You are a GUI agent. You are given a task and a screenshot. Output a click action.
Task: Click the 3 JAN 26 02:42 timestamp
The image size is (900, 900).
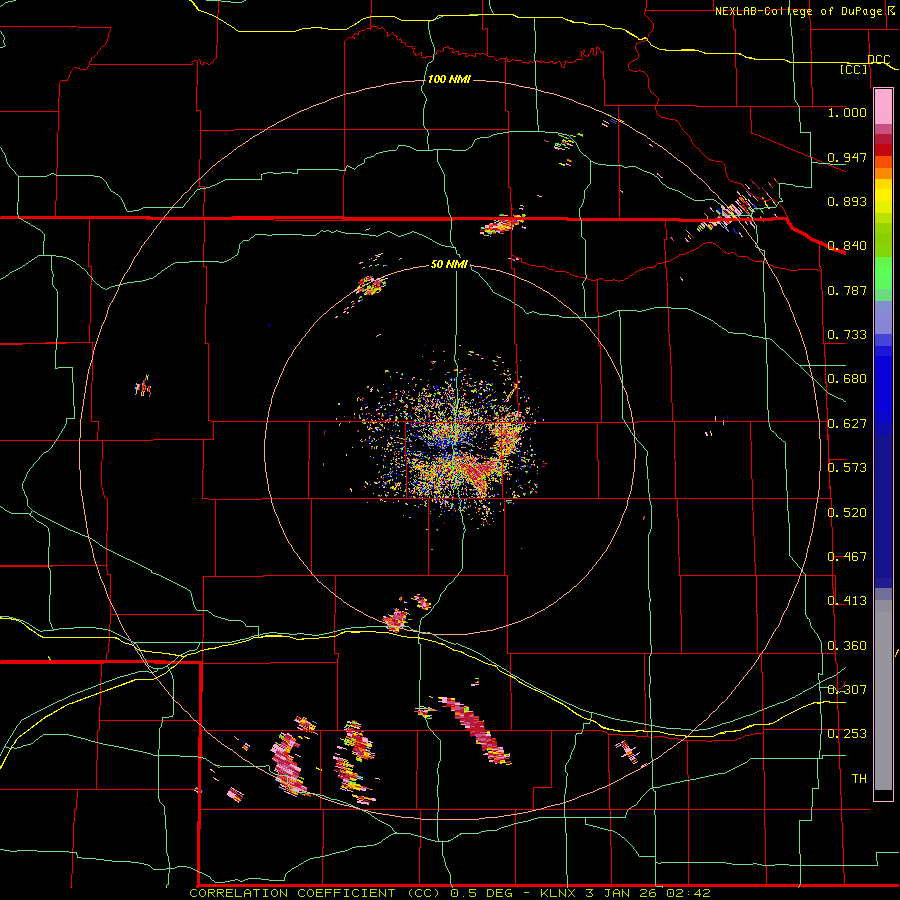pyautogui.click(x=648, y=893)
